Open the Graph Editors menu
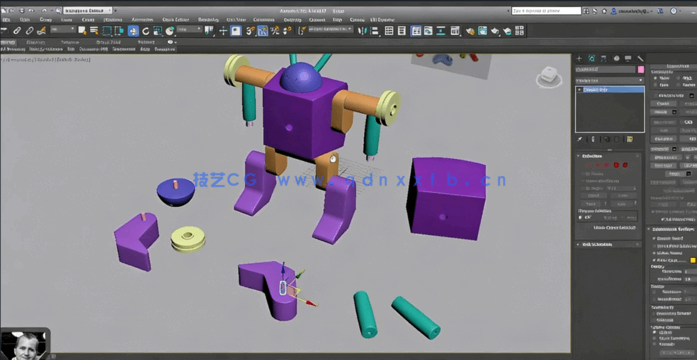This screenshot has width=697, height=360. coord(175,20)
